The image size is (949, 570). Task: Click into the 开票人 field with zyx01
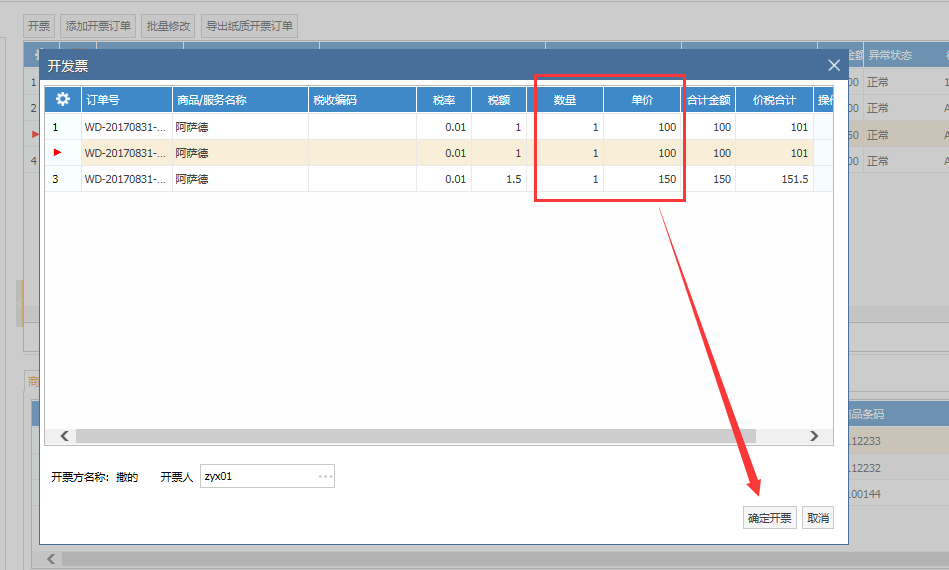(x=267, y=476)
